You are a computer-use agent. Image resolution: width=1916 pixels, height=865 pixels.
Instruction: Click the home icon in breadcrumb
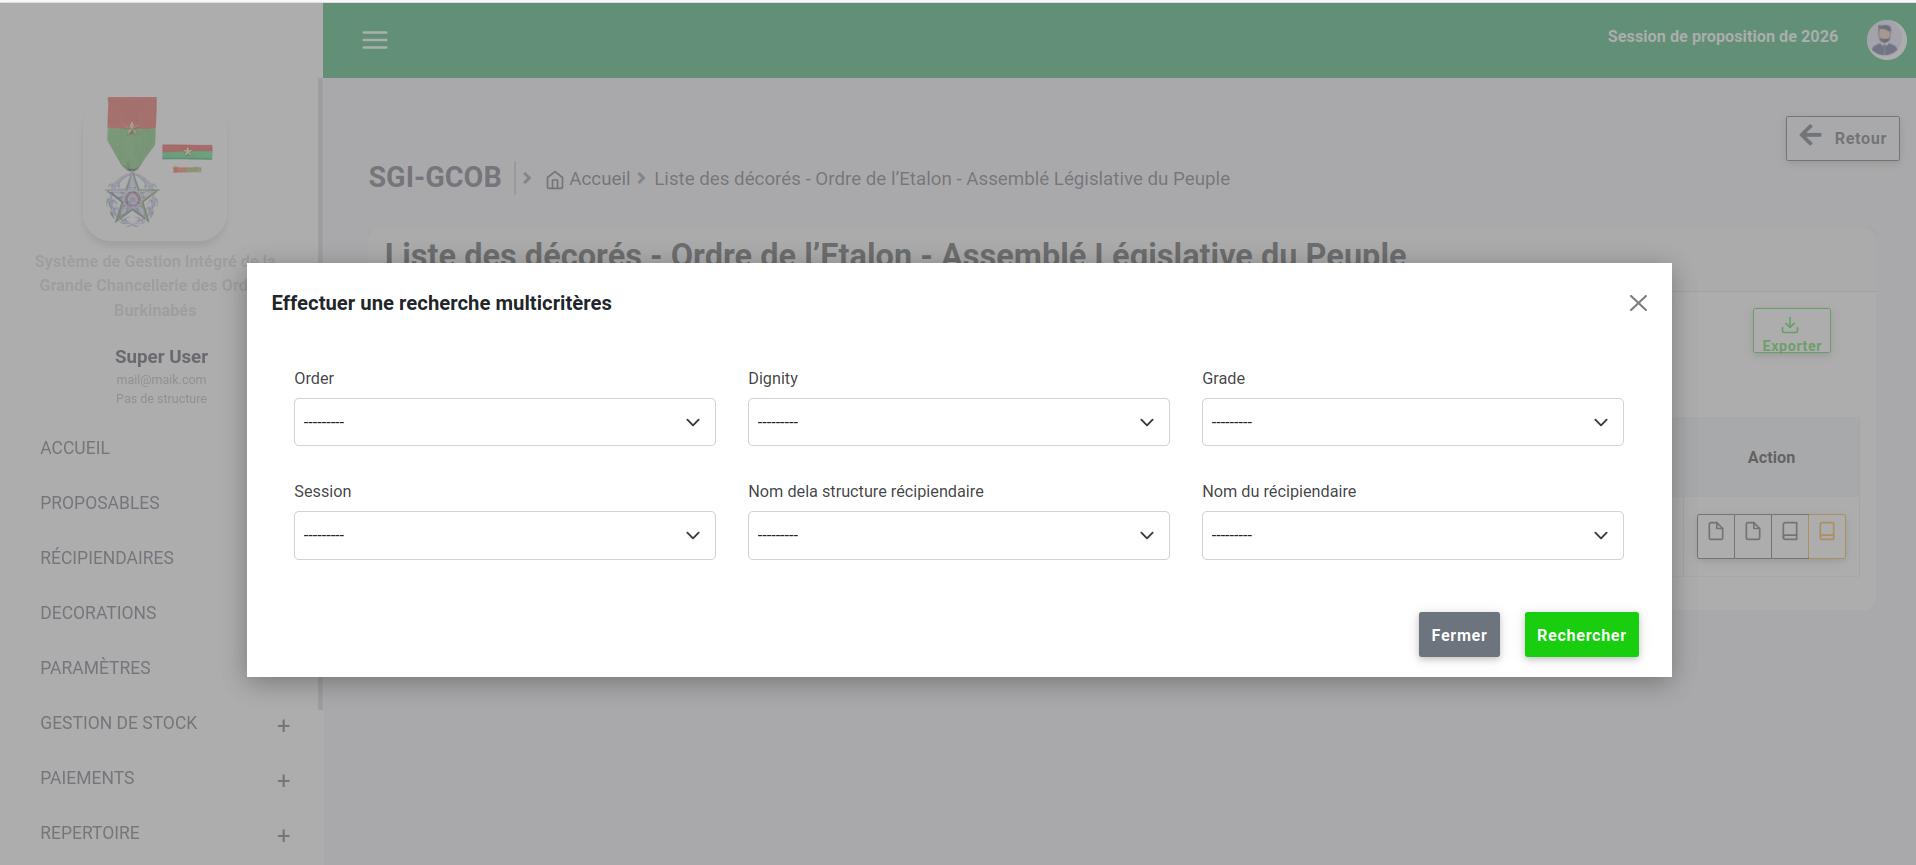pos(554,180)
